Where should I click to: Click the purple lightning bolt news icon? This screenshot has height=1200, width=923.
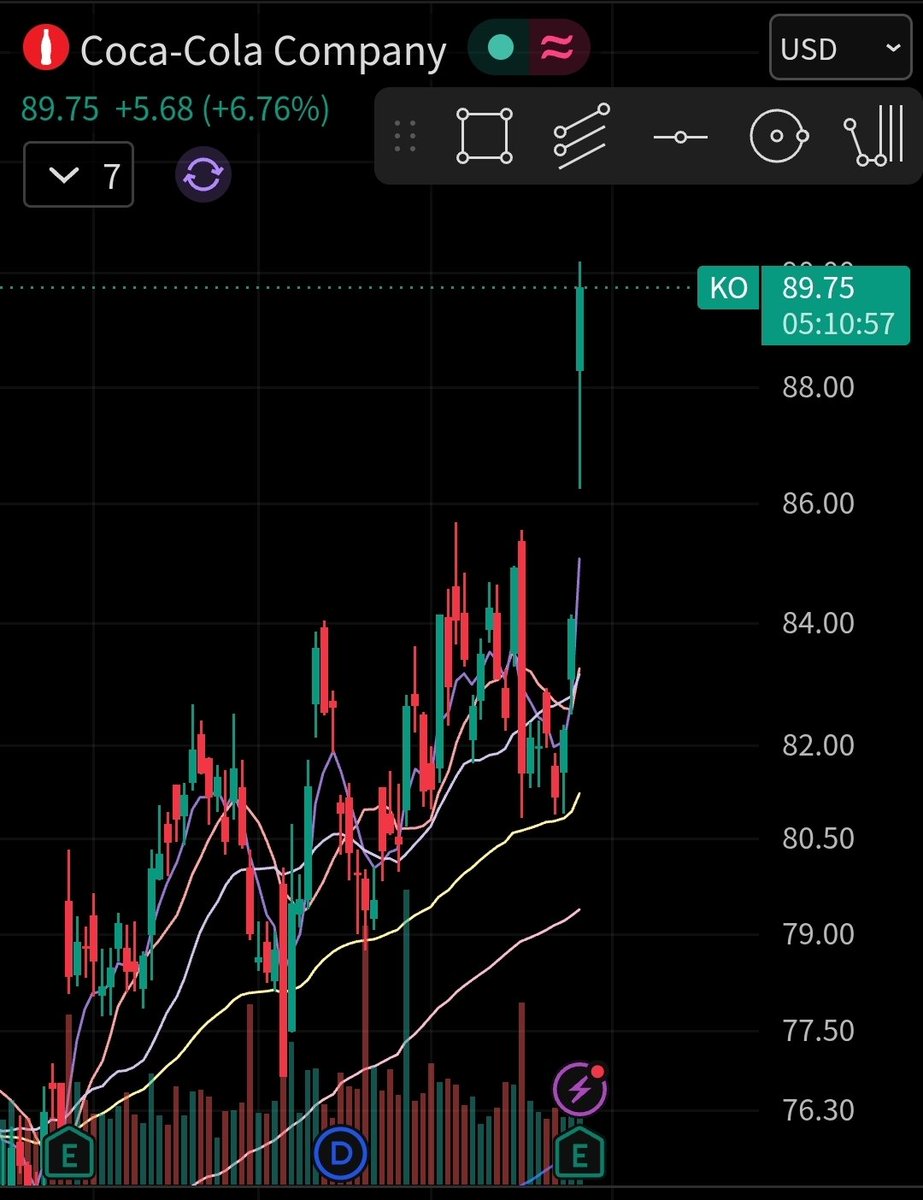(581, 1088)
